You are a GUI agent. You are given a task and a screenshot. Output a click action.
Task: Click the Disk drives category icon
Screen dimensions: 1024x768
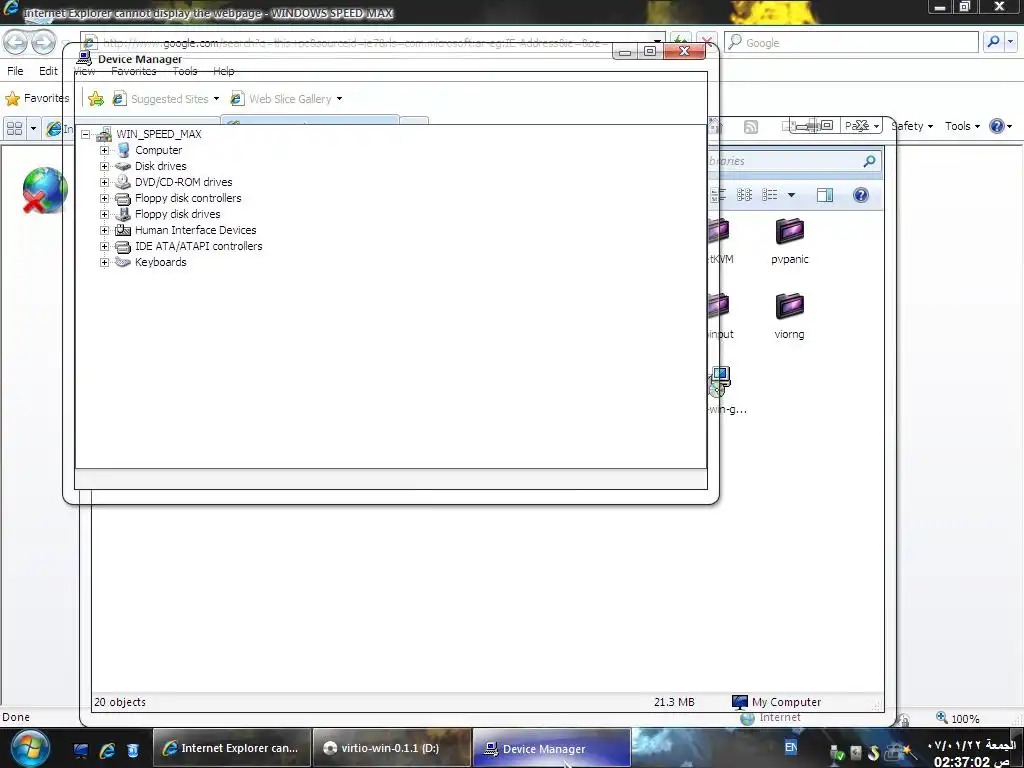point(123,166)
